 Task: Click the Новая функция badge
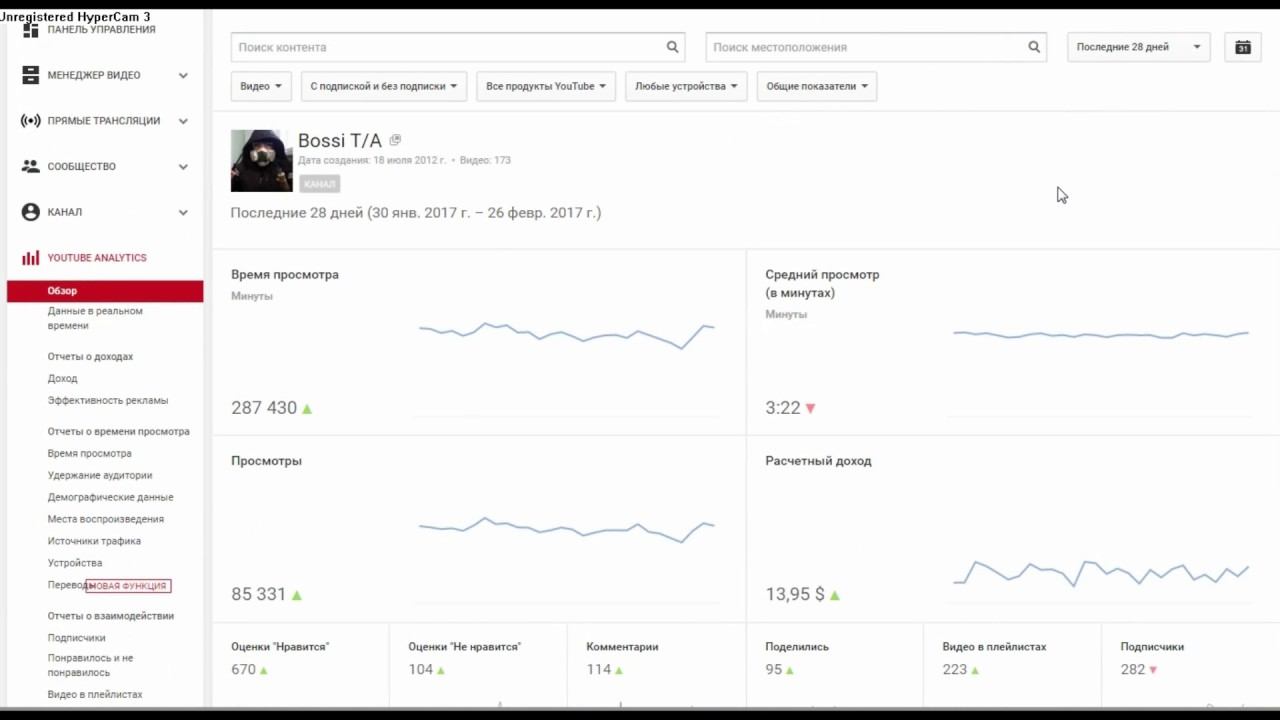(128, 586)
